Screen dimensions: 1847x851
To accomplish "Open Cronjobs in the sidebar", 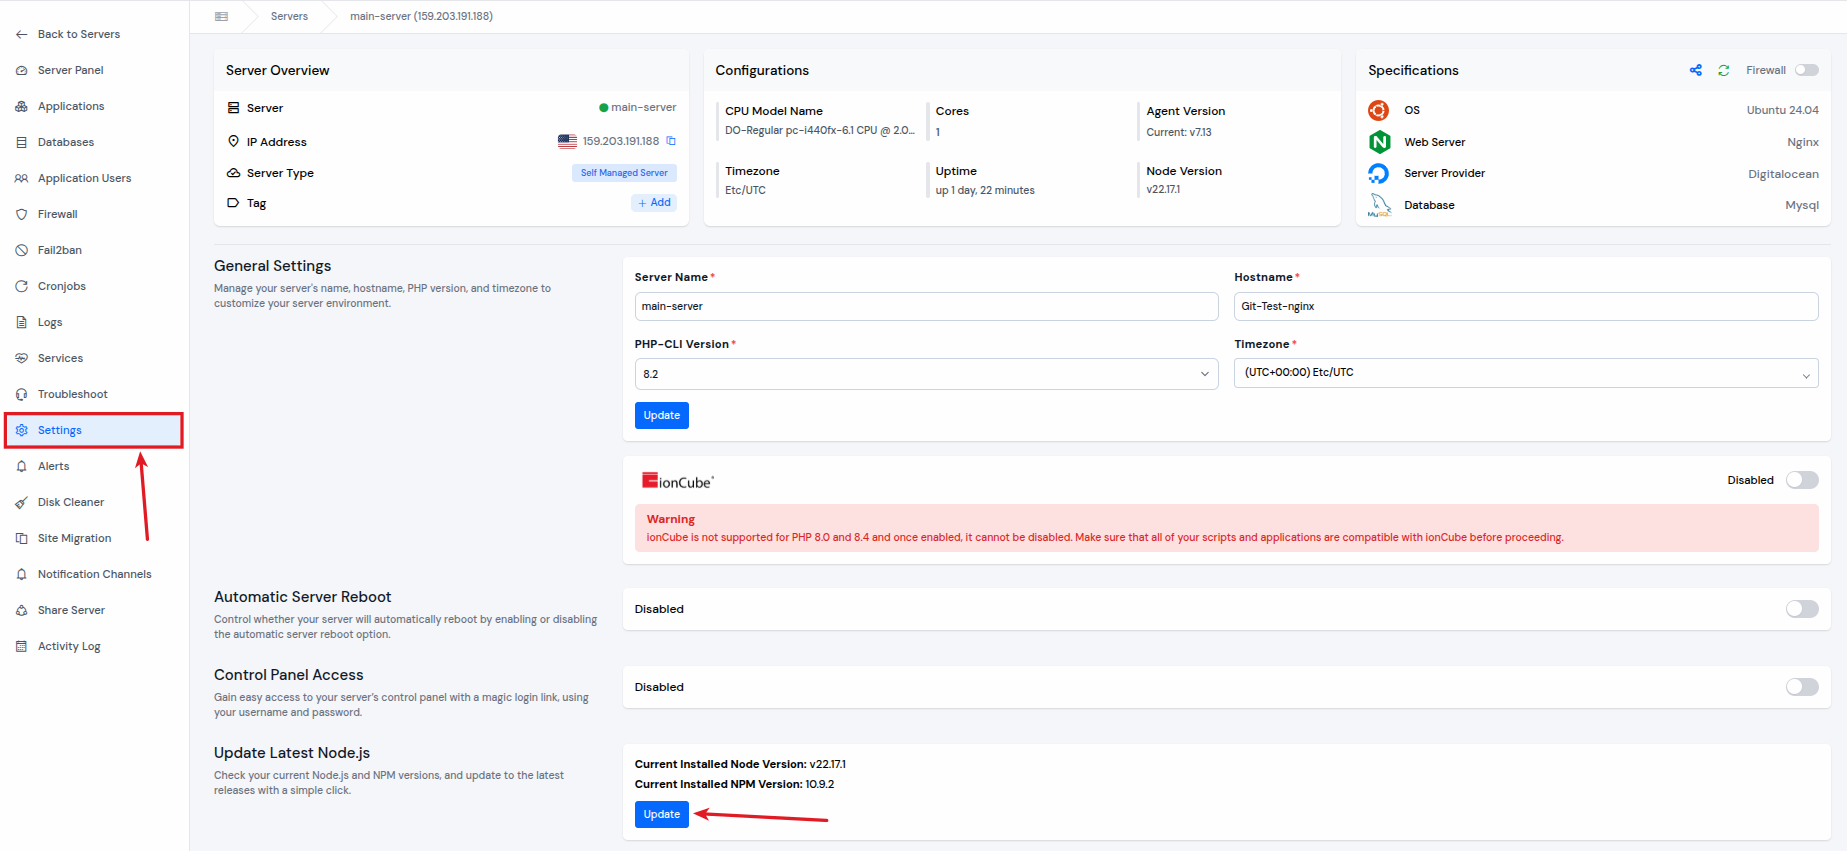I will click(x=62, y=286).
